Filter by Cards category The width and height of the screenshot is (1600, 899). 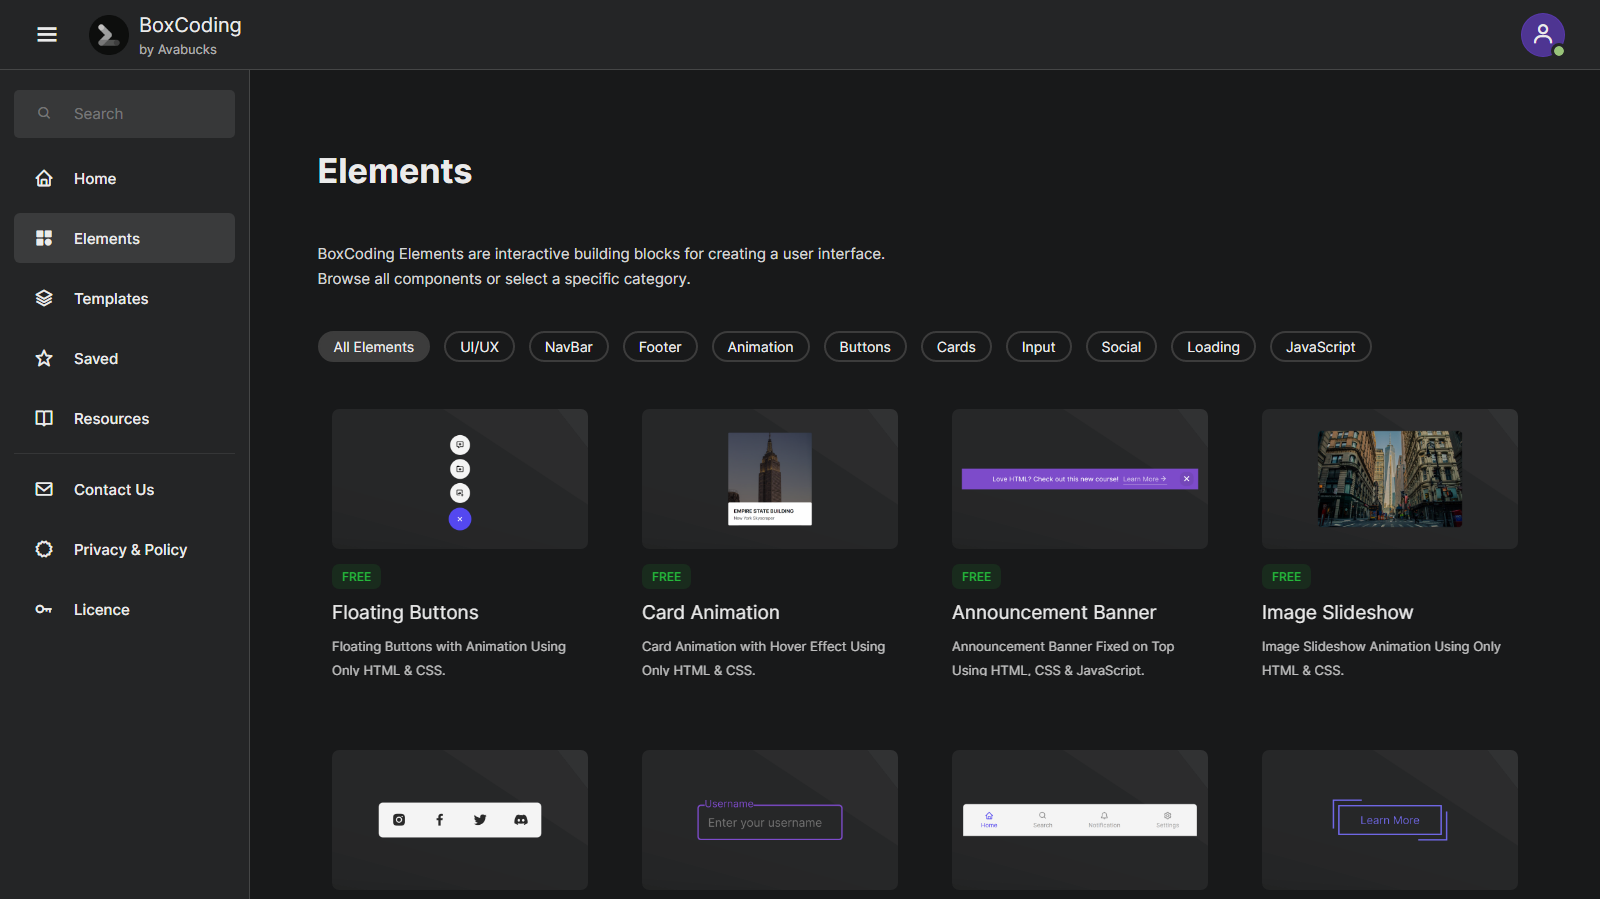coord(956,347)
